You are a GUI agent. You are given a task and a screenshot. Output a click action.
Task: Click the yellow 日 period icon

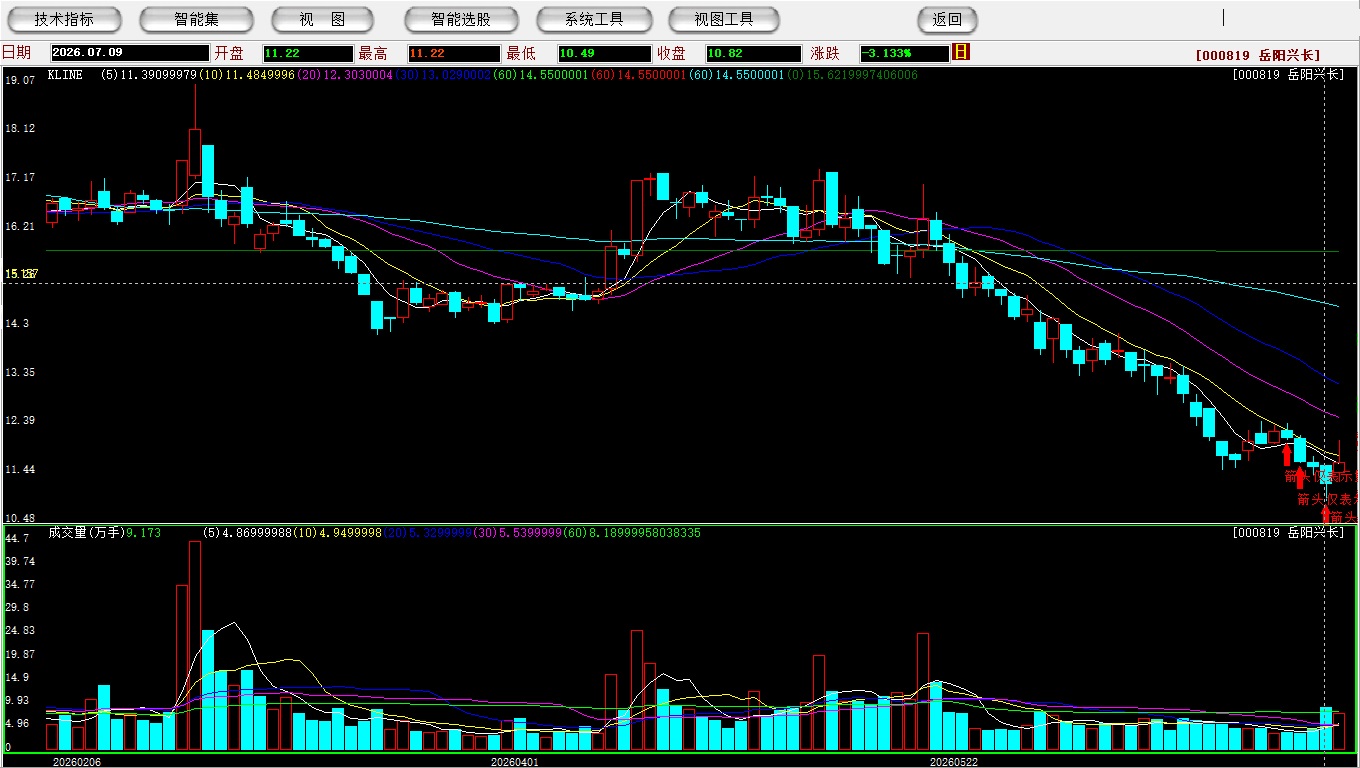[x=961, y=52]
